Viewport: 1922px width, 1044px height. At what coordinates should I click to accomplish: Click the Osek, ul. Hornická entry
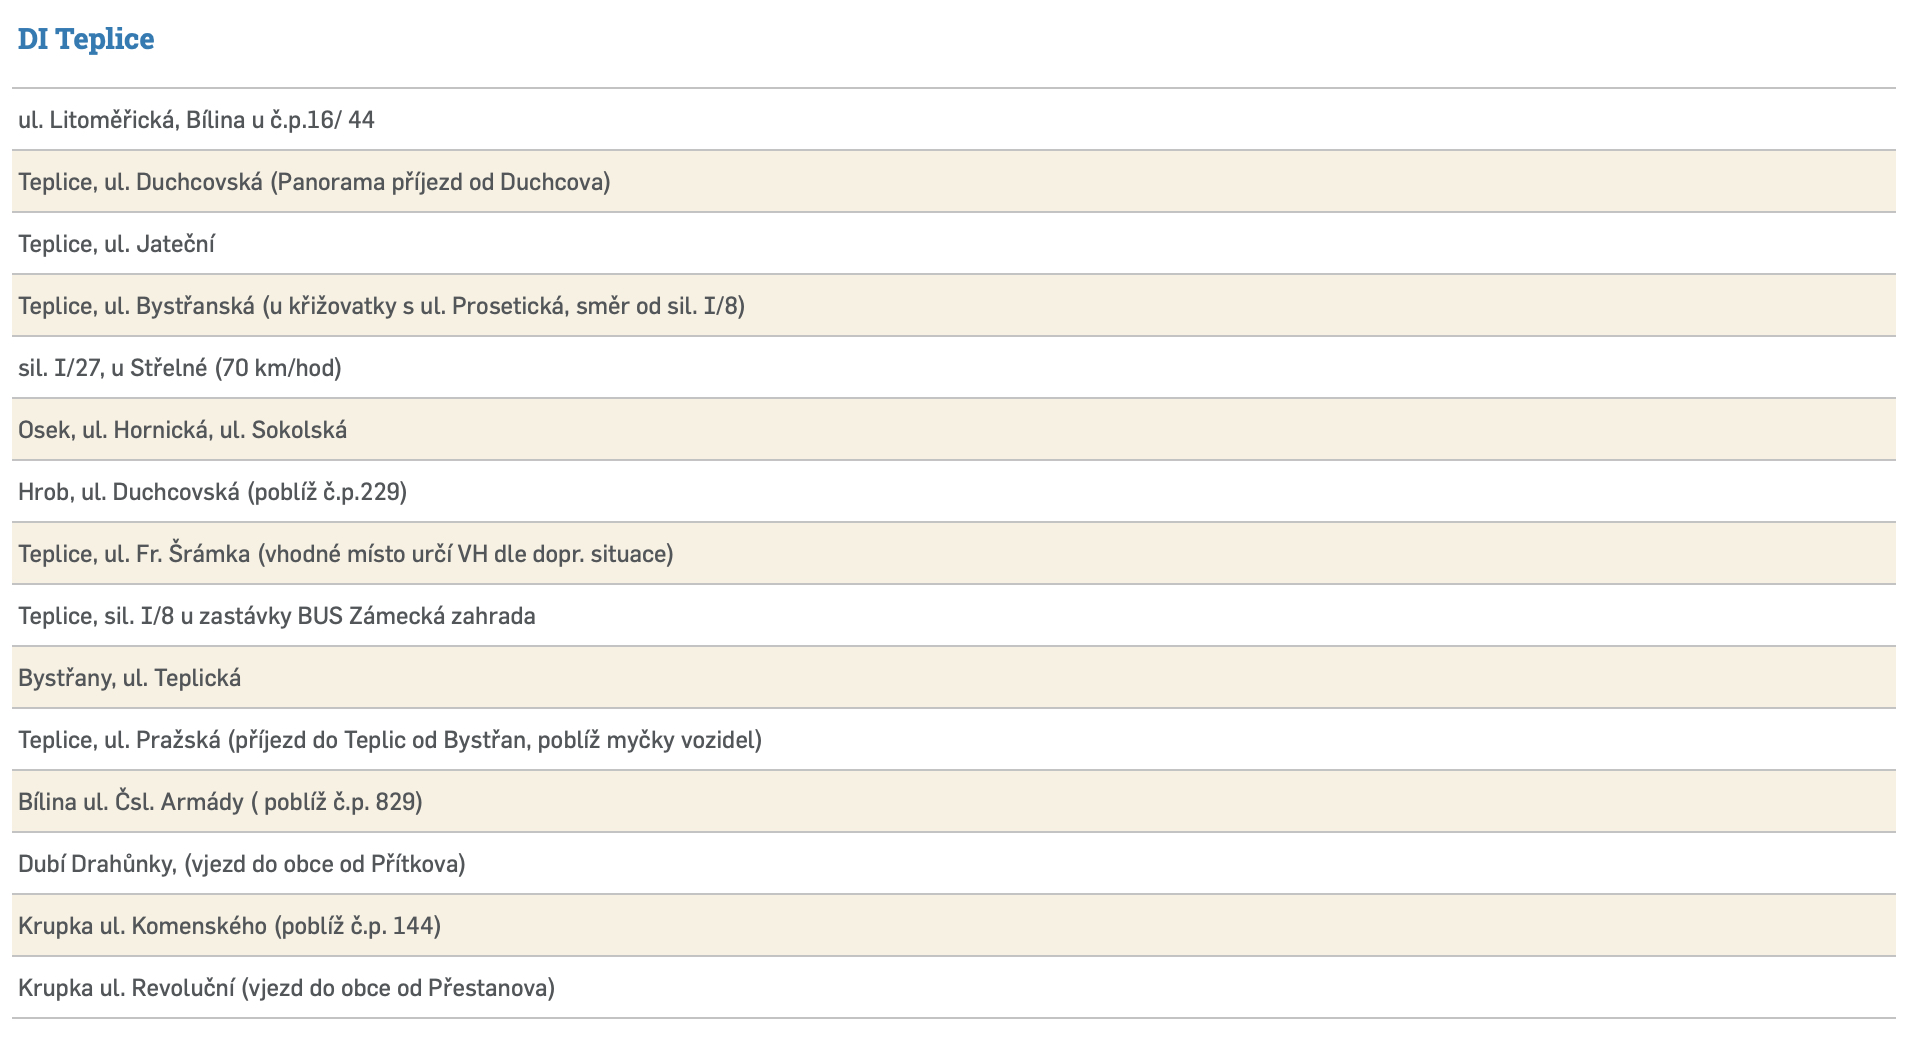(x=183, y=430)
